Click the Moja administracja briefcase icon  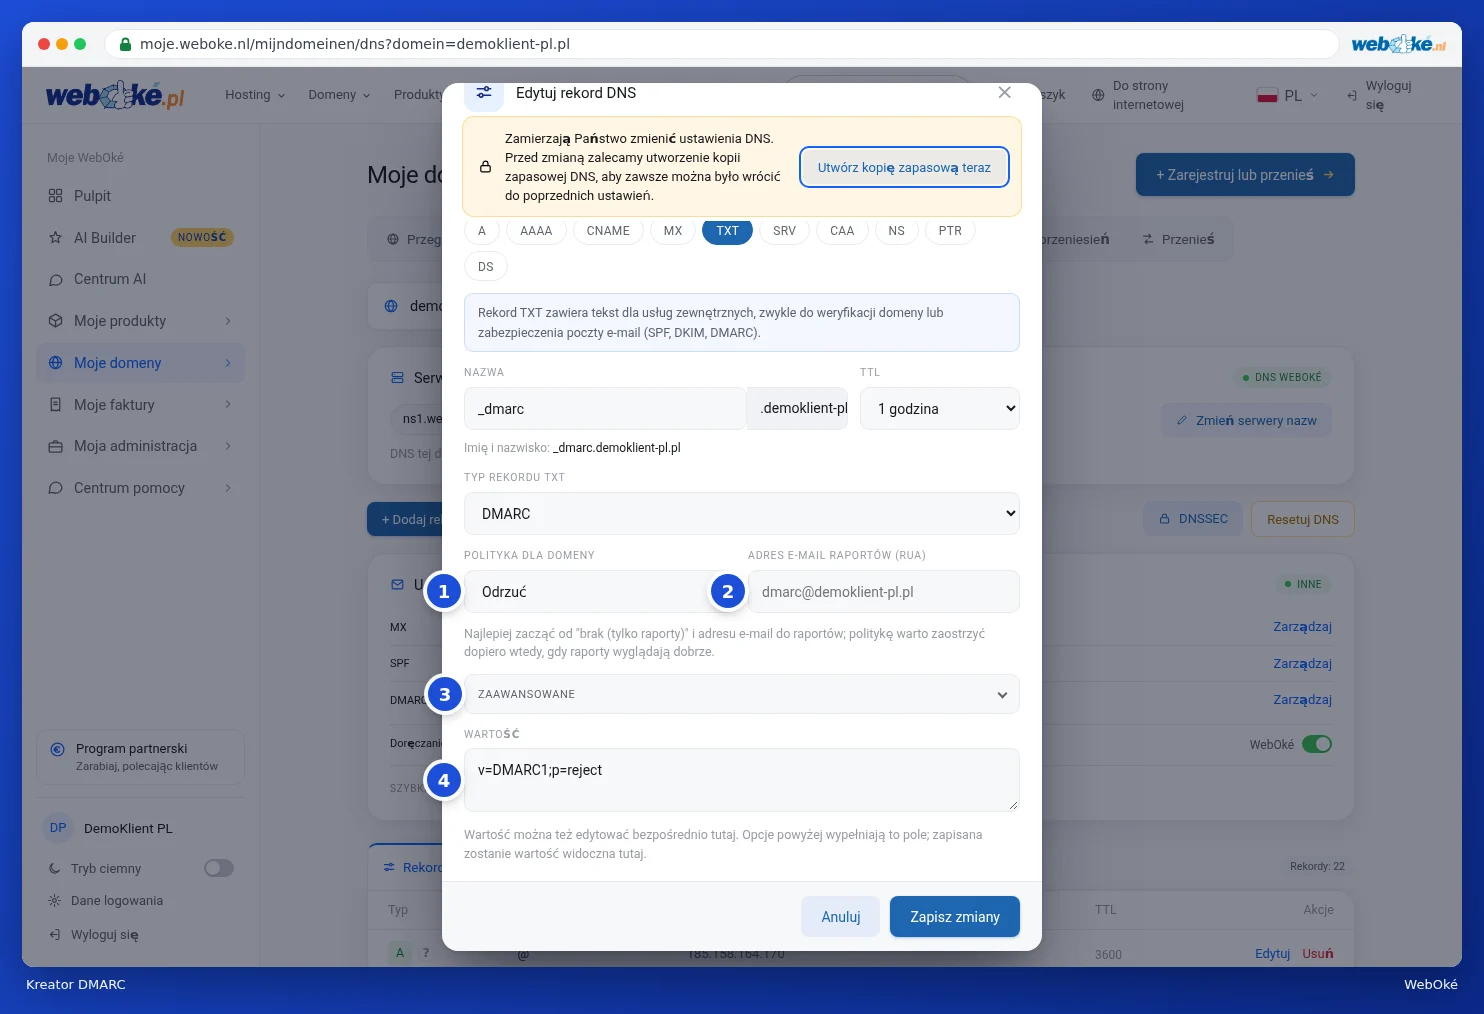(55, 446)
